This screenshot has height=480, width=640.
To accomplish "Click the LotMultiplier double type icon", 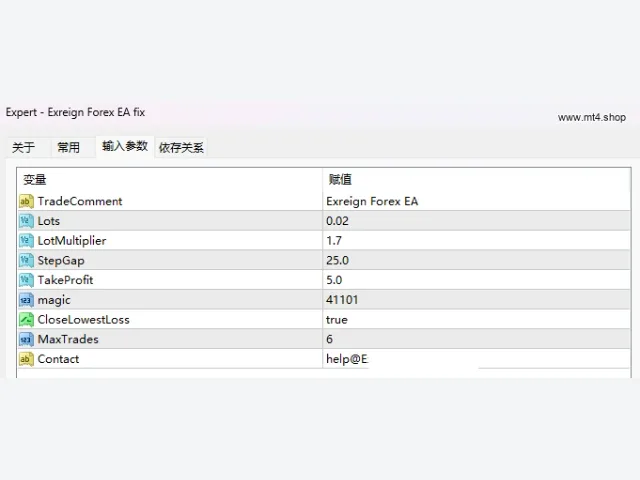I will 26,240.
